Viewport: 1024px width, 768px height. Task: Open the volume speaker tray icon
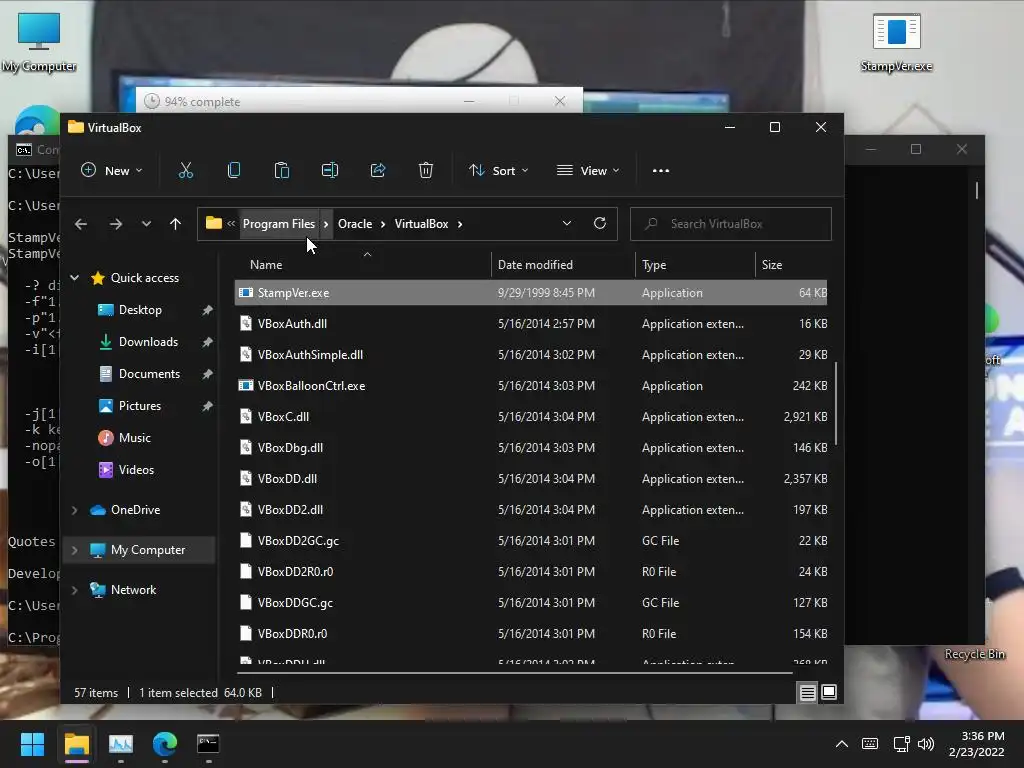tap(926, 744)
